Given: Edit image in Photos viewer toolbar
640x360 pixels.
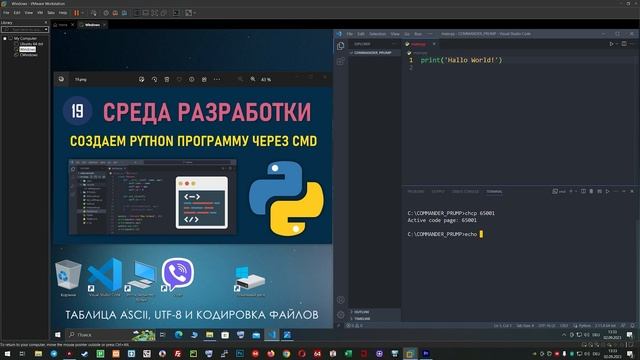Looking at the screenshot, I should click(141, 79).
